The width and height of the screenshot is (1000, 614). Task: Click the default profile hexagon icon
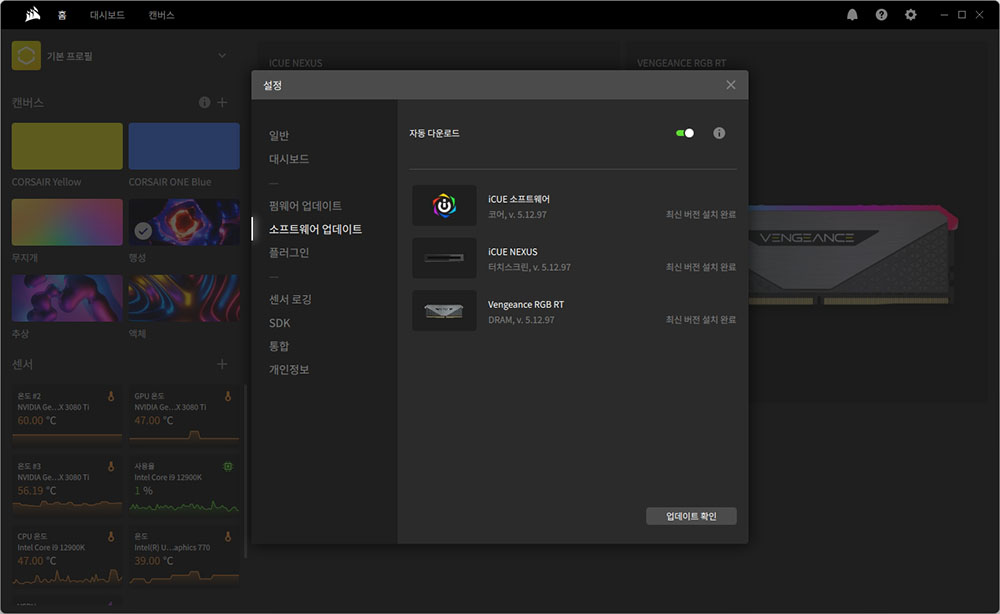click(x=26, y=55)
